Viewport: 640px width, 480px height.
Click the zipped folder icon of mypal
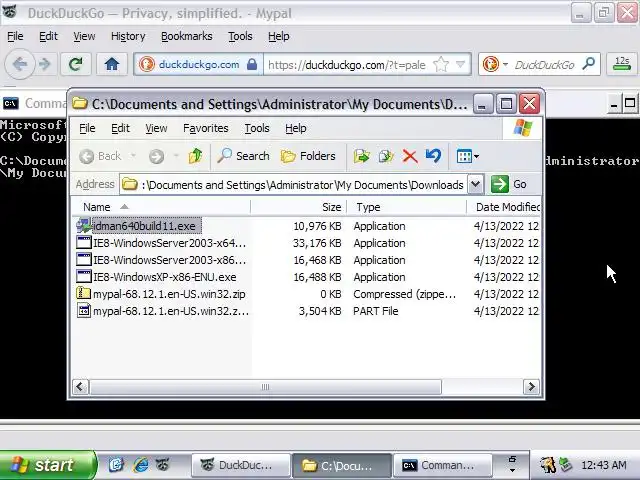click(84, 293)
